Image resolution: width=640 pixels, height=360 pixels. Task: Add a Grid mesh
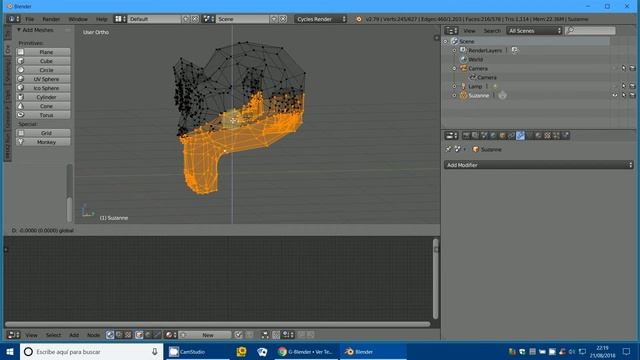[43, 133]
